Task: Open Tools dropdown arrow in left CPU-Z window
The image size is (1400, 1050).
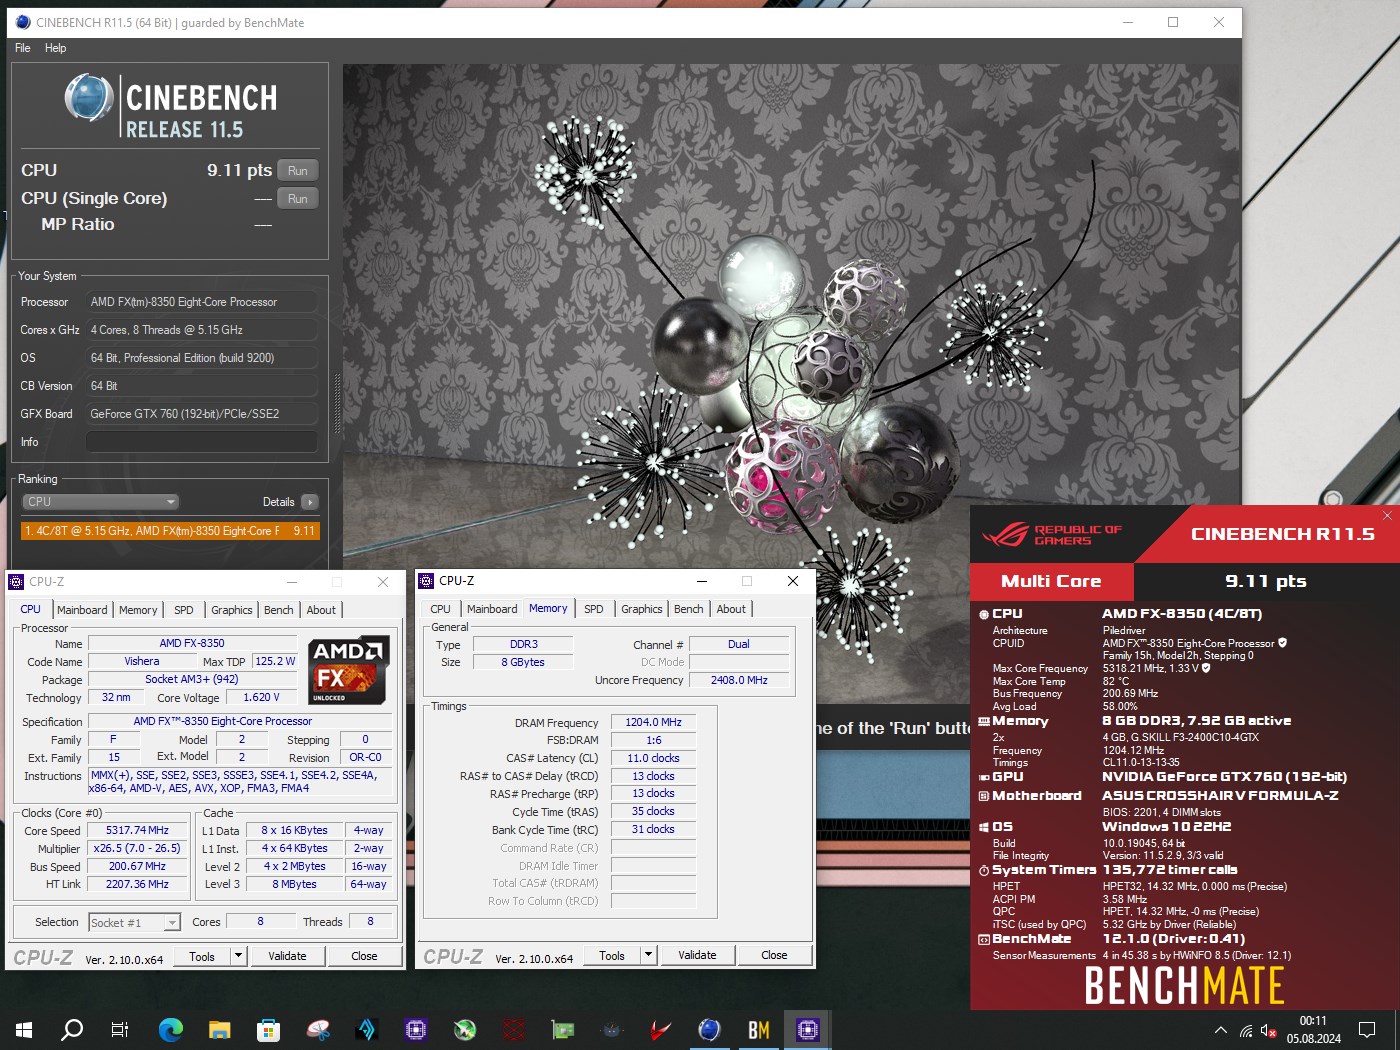Action: pyautogui.click(x=238, y=957)
